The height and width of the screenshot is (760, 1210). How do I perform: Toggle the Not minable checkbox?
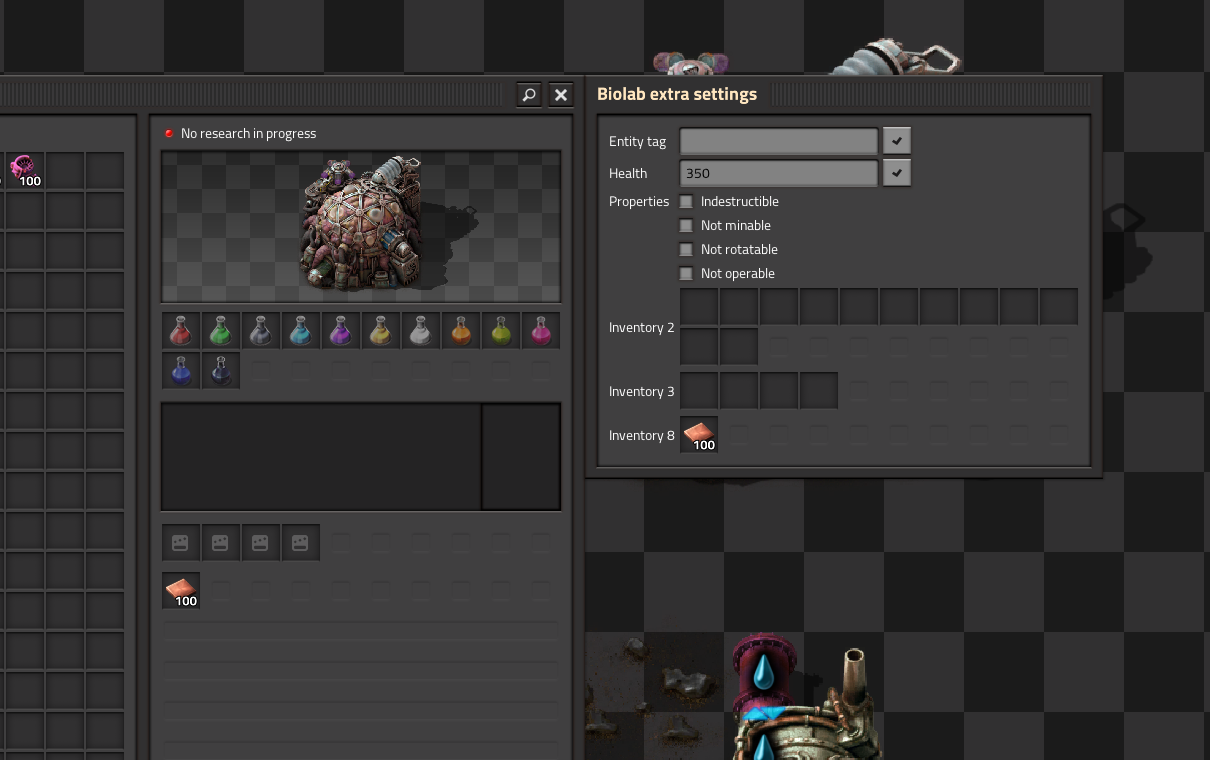[686, 226]
